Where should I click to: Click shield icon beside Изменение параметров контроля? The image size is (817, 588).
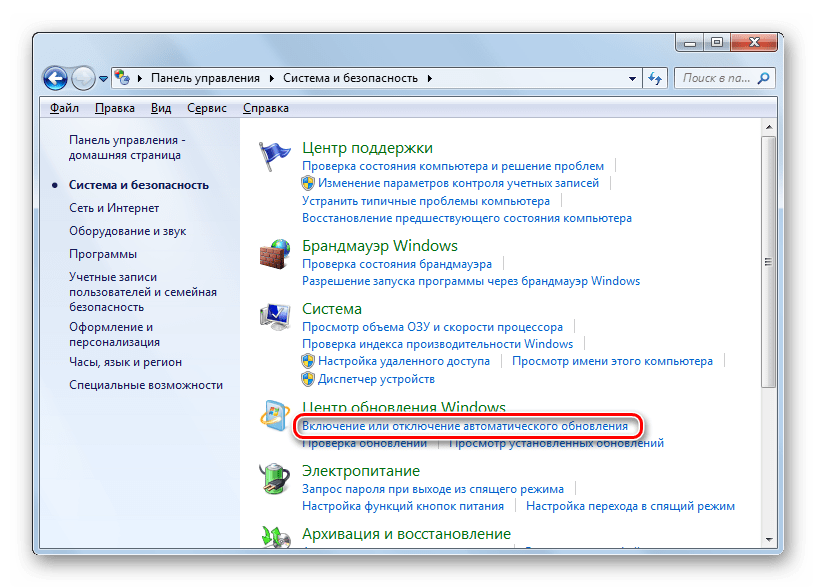point(308,183)
